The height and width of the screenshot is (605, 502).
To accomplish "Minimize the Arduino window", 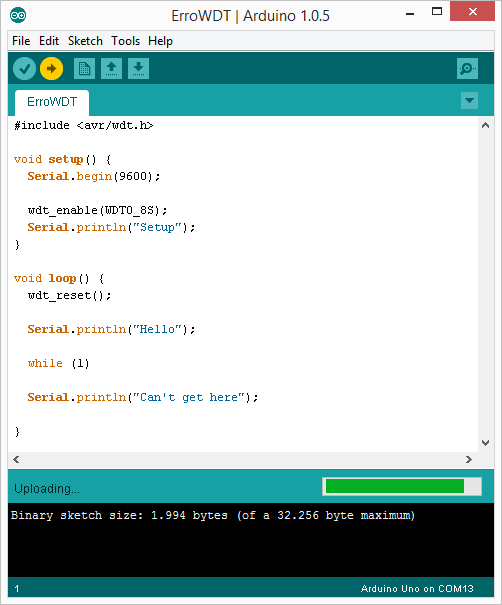I will pyautogui.click(x=410, y=12).
